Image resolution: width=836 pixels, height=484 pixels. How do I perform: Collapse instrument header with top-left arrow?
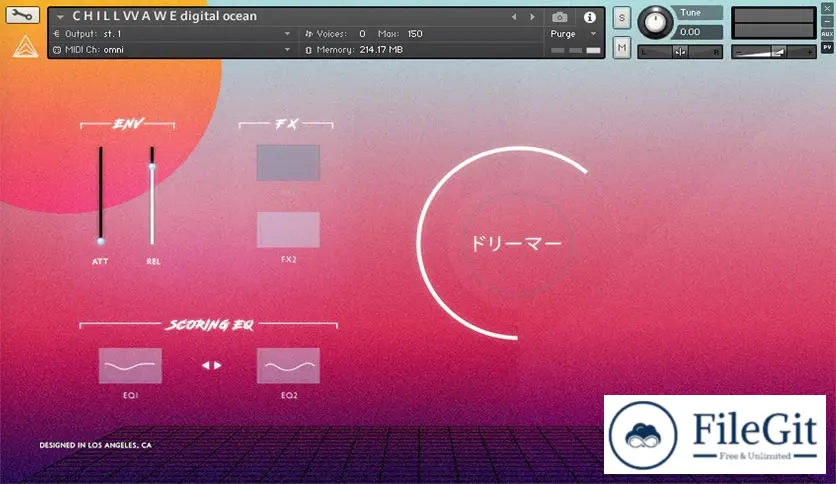[60, 17]
